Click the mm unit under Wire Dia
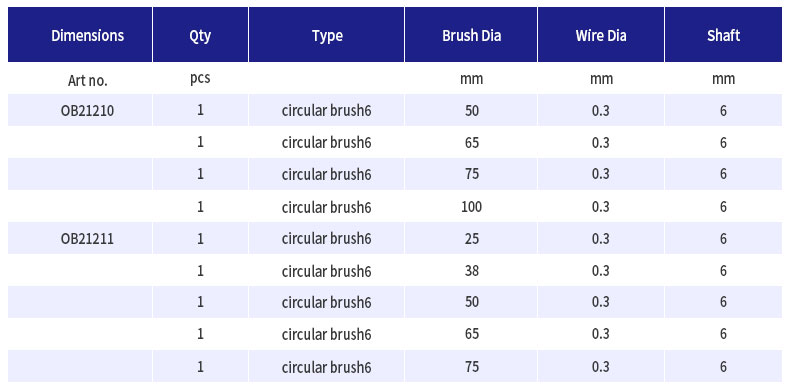The width and height of the screenshot is (790, 390). pos(602,79)
